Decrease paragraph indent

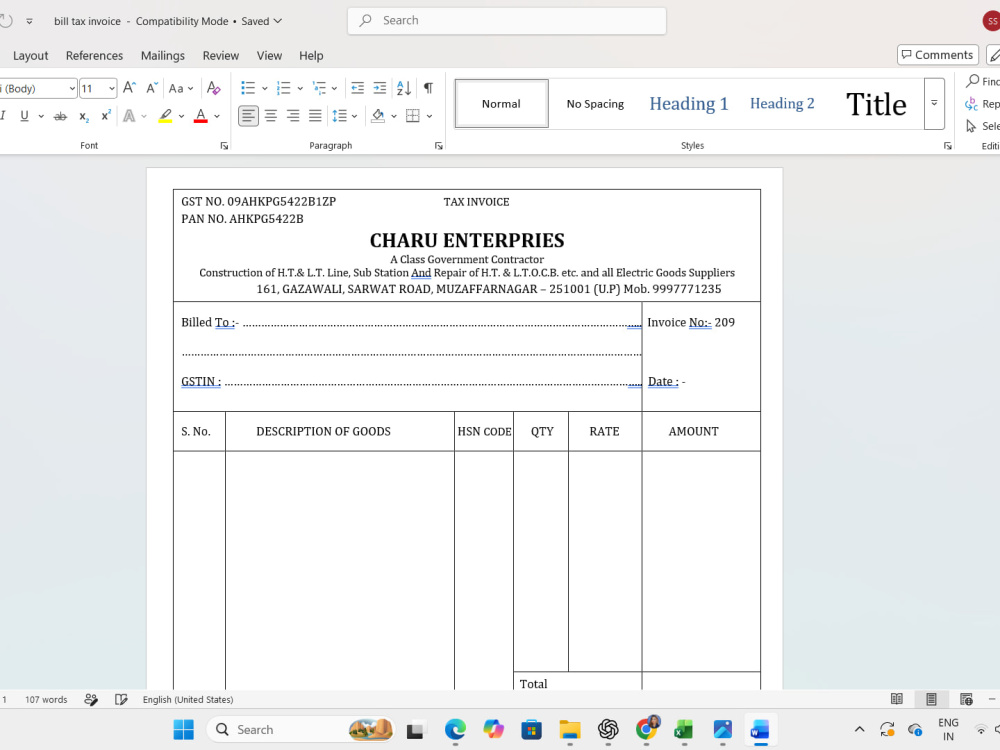click(x=358, y=88)
